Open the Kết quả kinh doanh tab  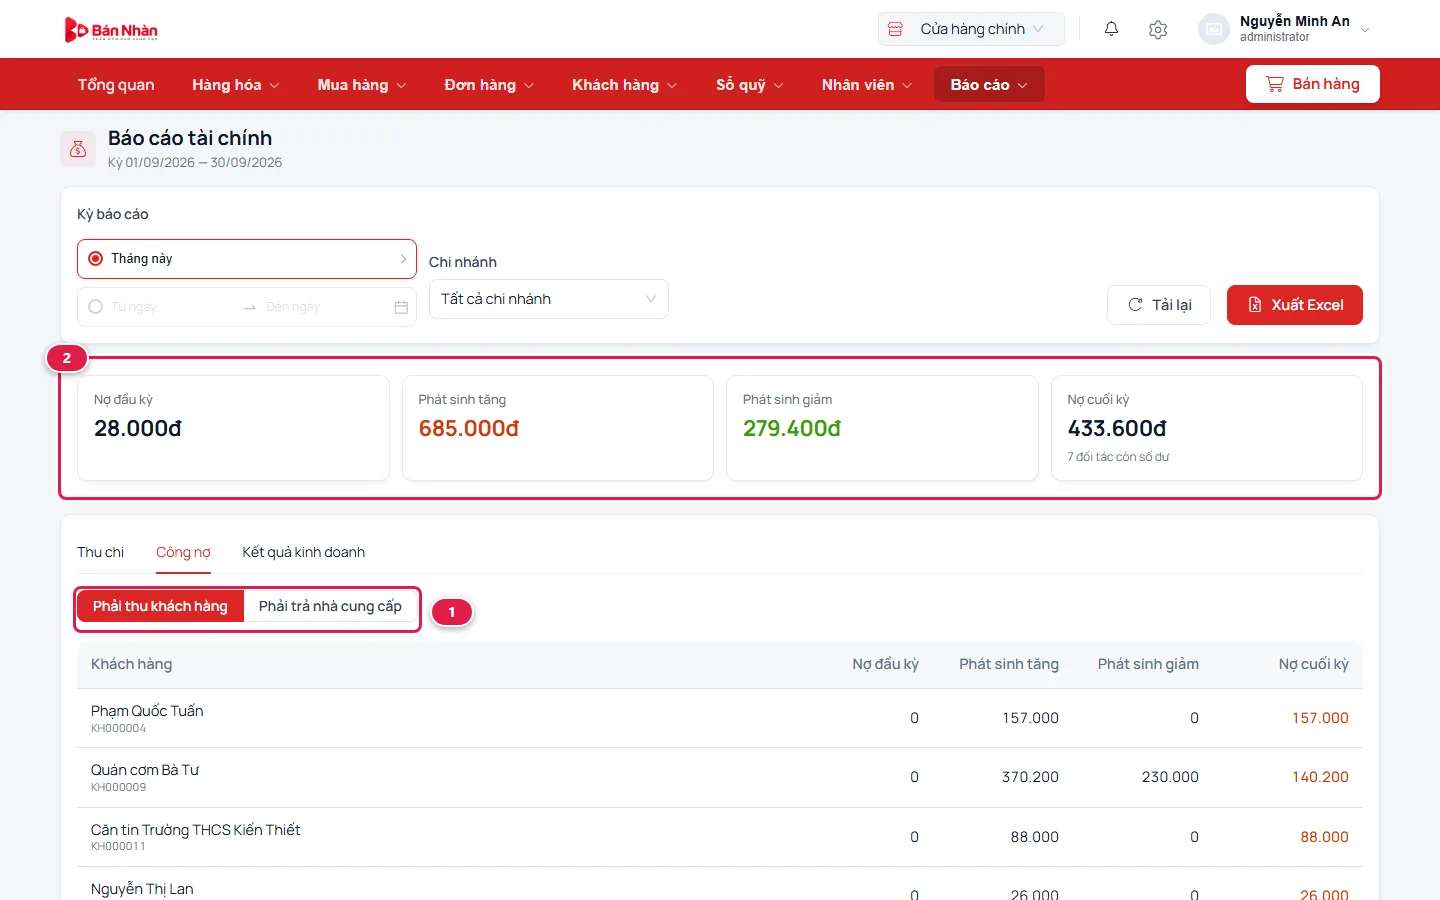click(303, 552)
